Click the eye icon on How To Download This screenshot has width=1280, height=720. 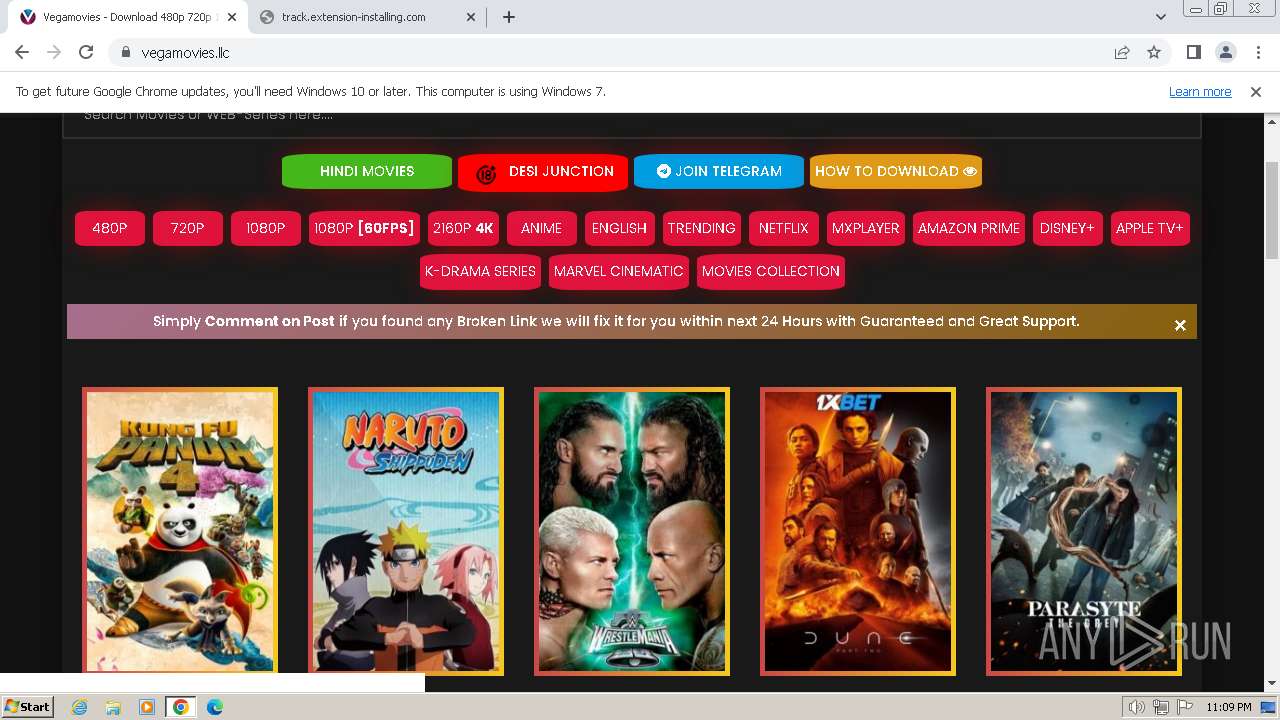point(969,172)
